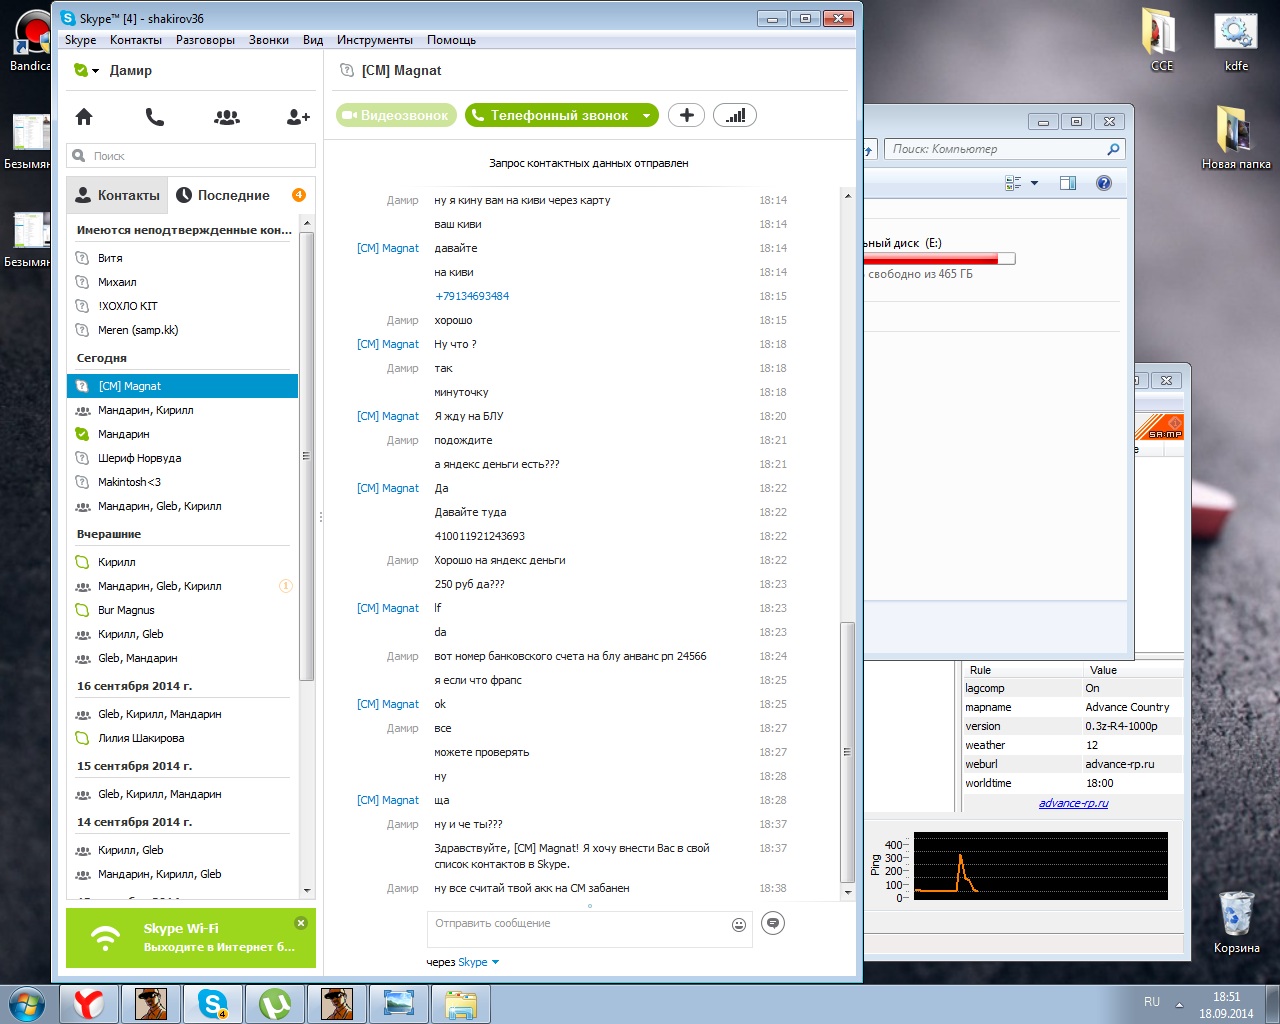Open the Skype menu
Screen dimensions: 1280x1024
click(81, 40)
